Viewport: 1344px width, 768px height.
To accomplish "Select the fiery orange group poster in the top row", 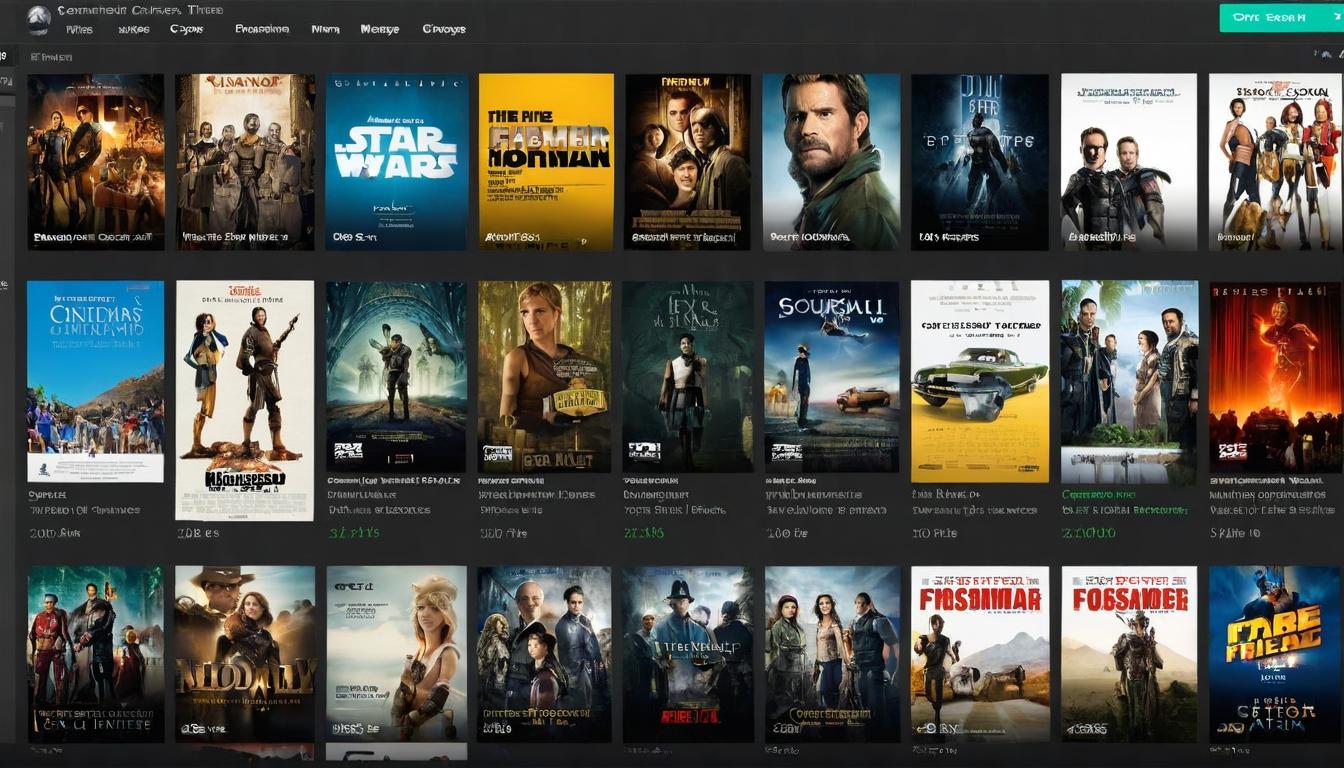I will point(95,161).
